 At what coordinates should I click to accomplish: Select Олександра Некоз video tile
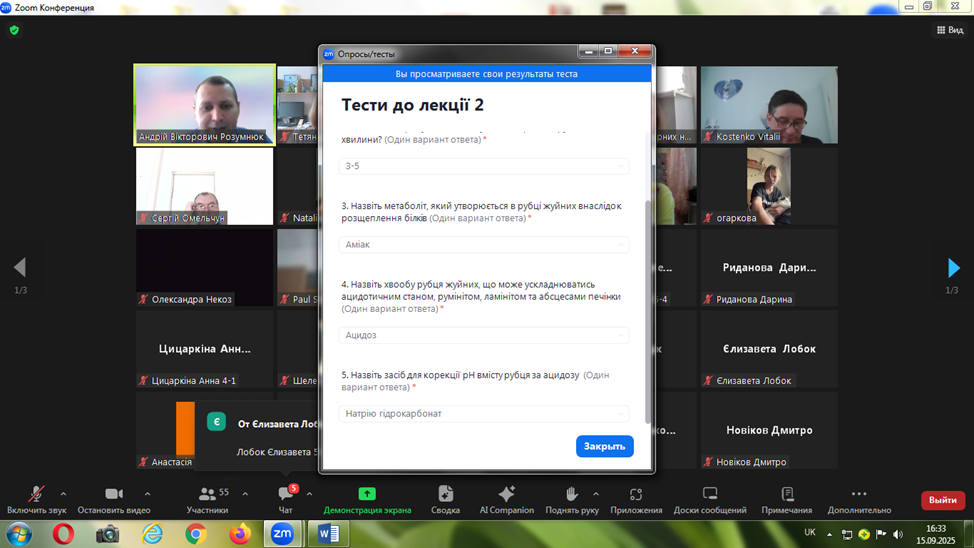pyautogui.click(x=204, y=268)
